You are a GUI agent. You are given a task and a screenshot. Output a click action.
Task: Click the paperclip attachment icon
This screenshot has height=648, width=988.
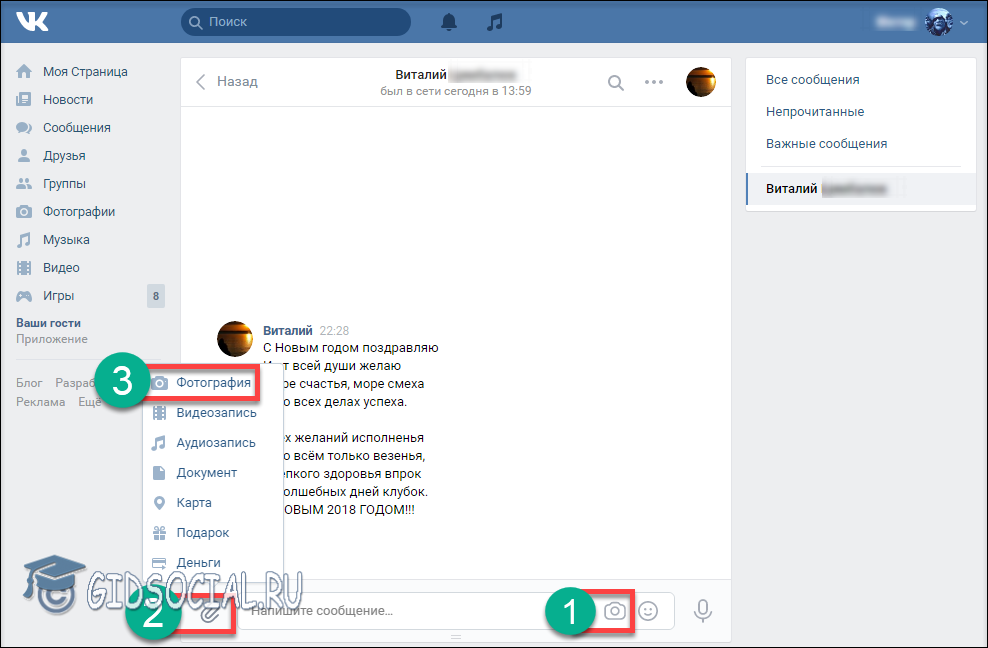[211, 611]
